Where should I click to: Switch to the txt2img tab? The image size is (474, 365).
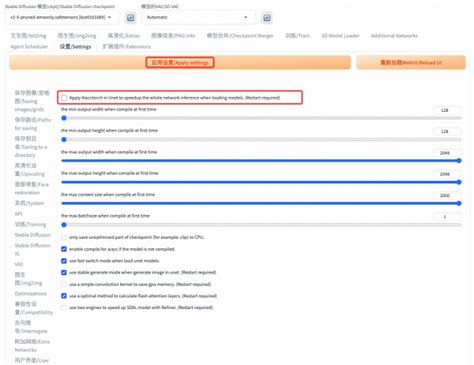pyautogui.click(x=28, y=36)
